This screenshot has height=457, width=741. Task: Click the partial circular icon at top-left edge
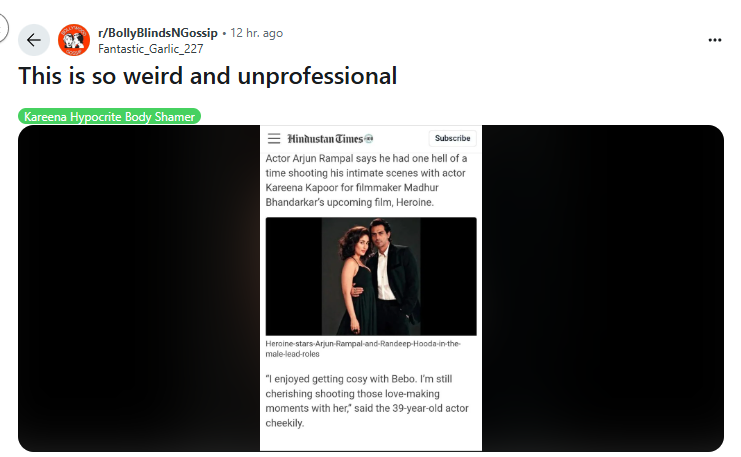[x=3, y=28]
